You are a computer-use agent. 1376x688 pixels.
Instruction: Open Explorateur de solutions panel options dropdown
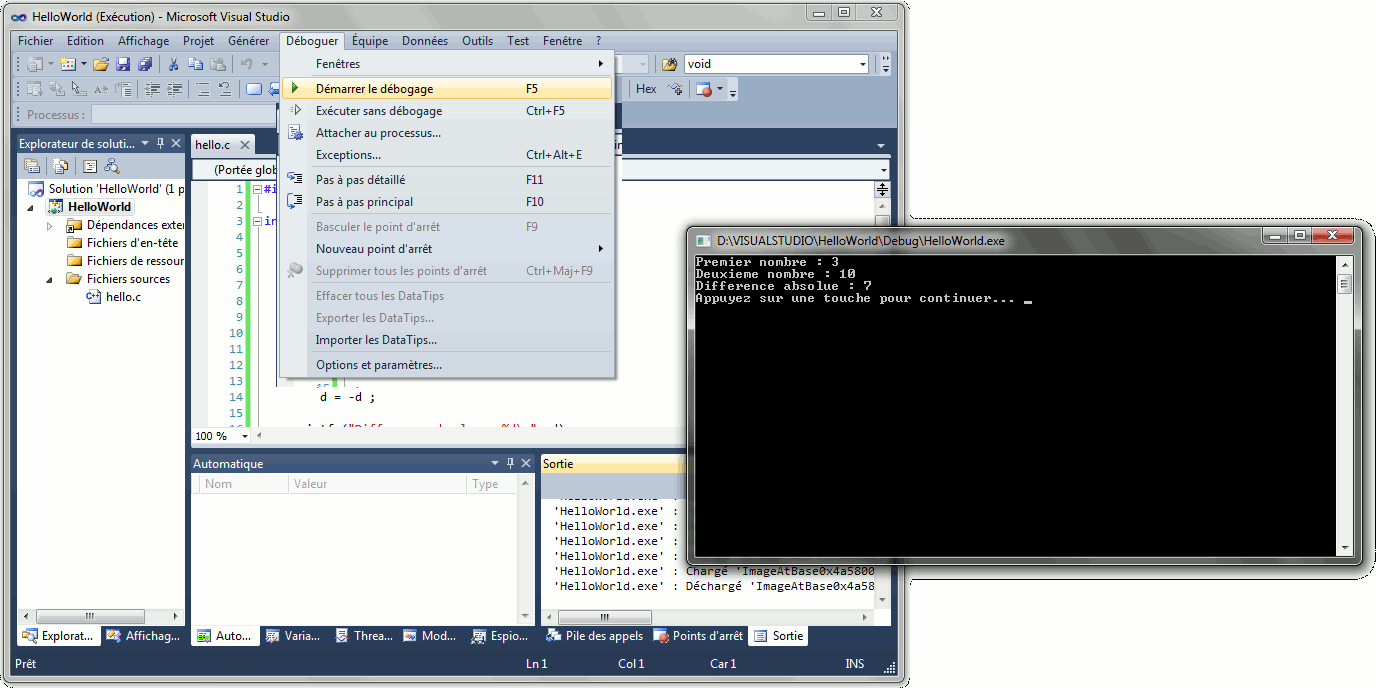pos(145,144)
